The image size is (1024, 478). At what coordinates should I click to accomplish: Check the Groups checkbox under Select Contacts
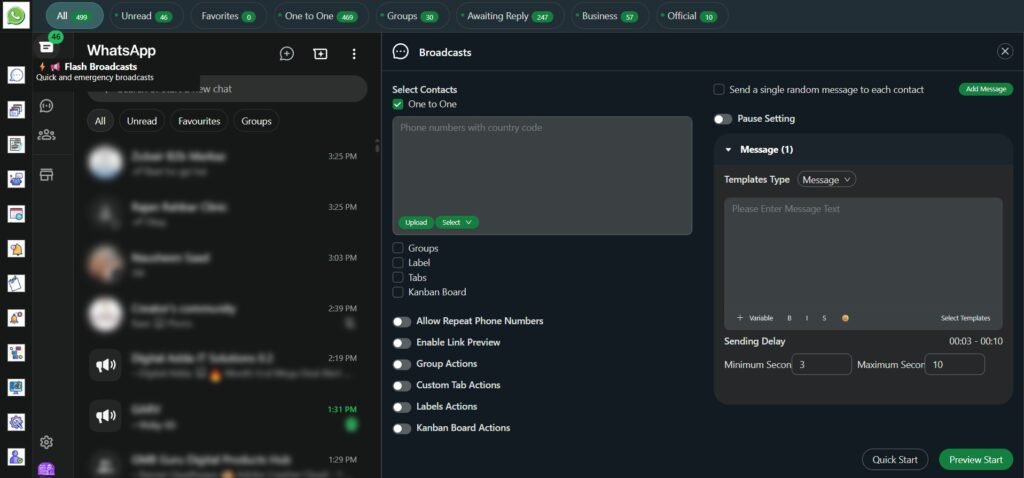[x=398, y=248]
